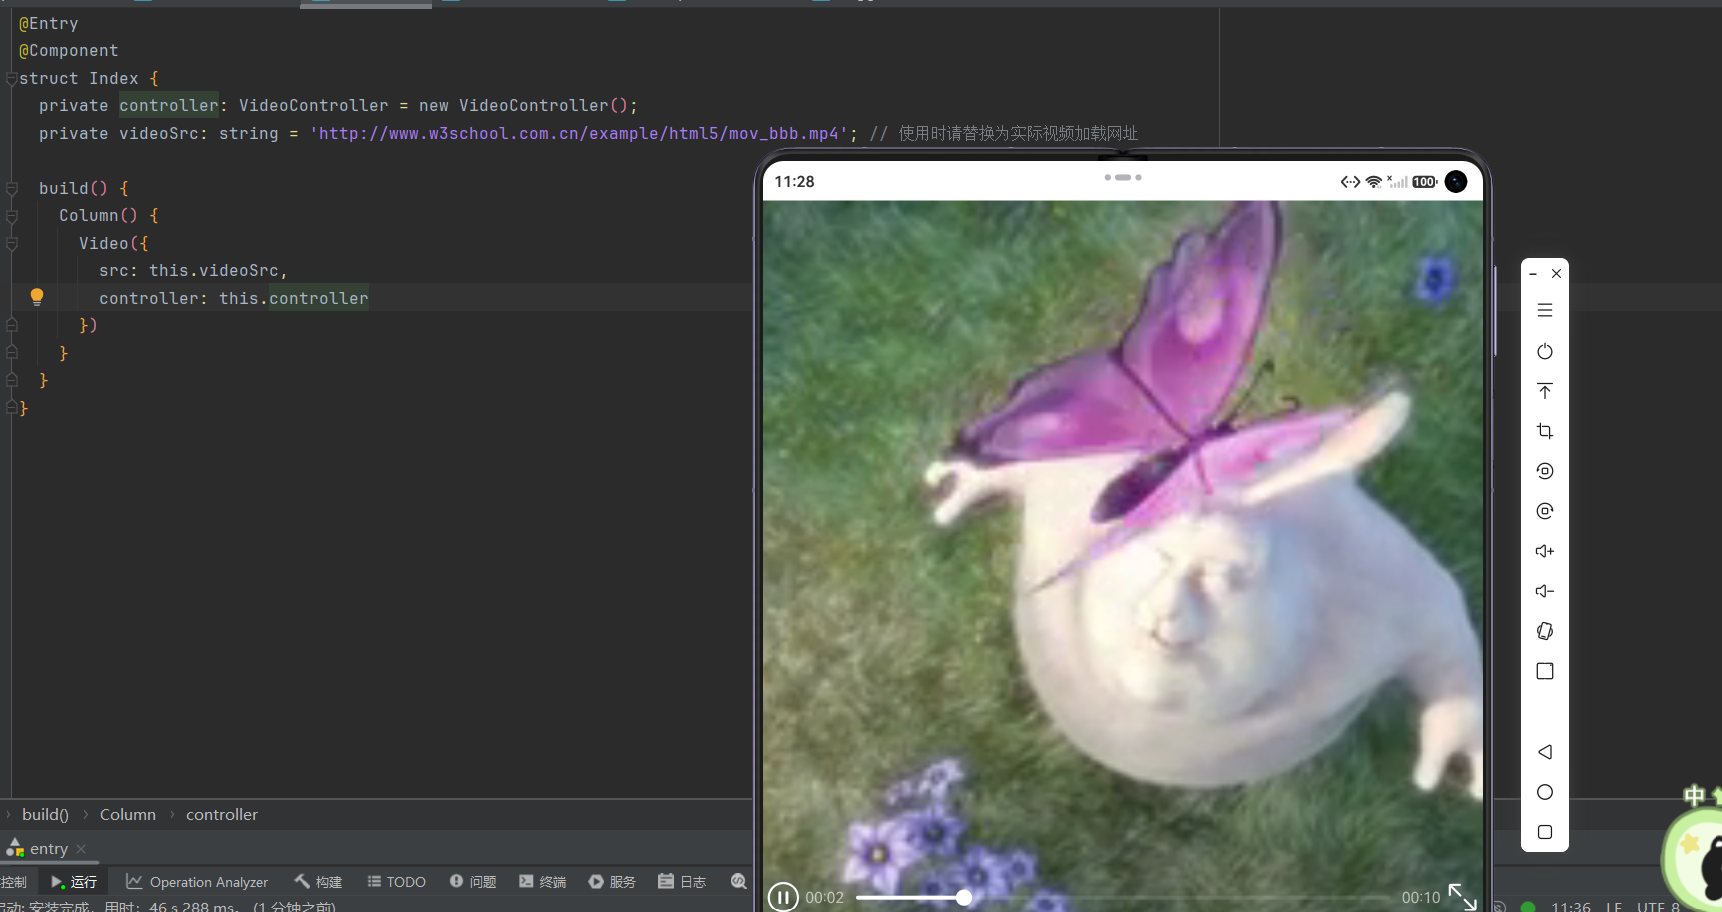Collapse the build() method fold marker
The width and height of the screenshot is (1722, 912).
12,188
